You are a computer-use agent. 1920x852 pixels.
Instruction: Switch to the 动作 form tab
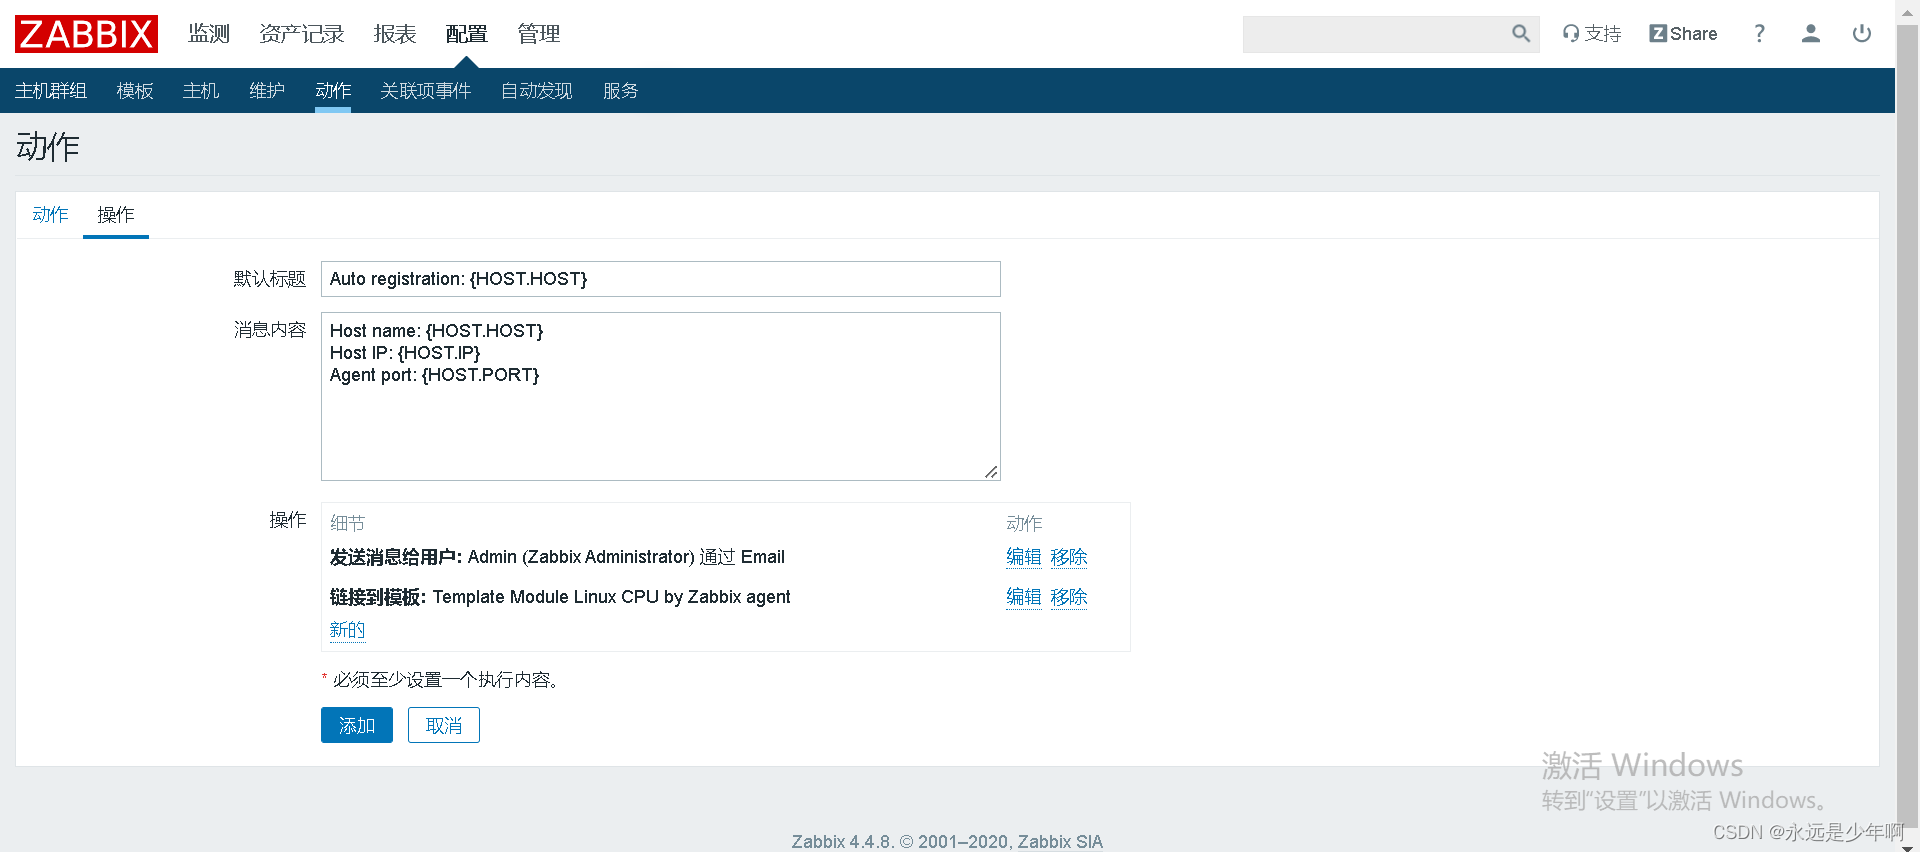coord(50,215)
